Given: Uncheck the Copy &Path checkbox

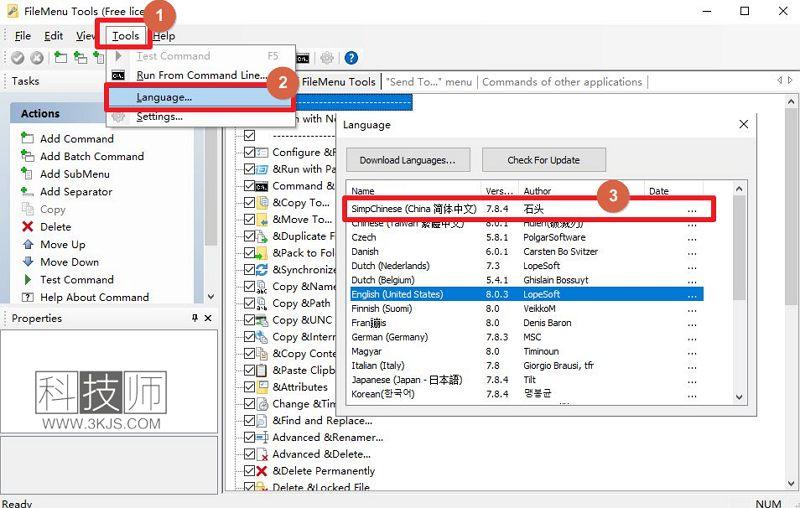Looking at the screenshot, I should coord(249,303).
